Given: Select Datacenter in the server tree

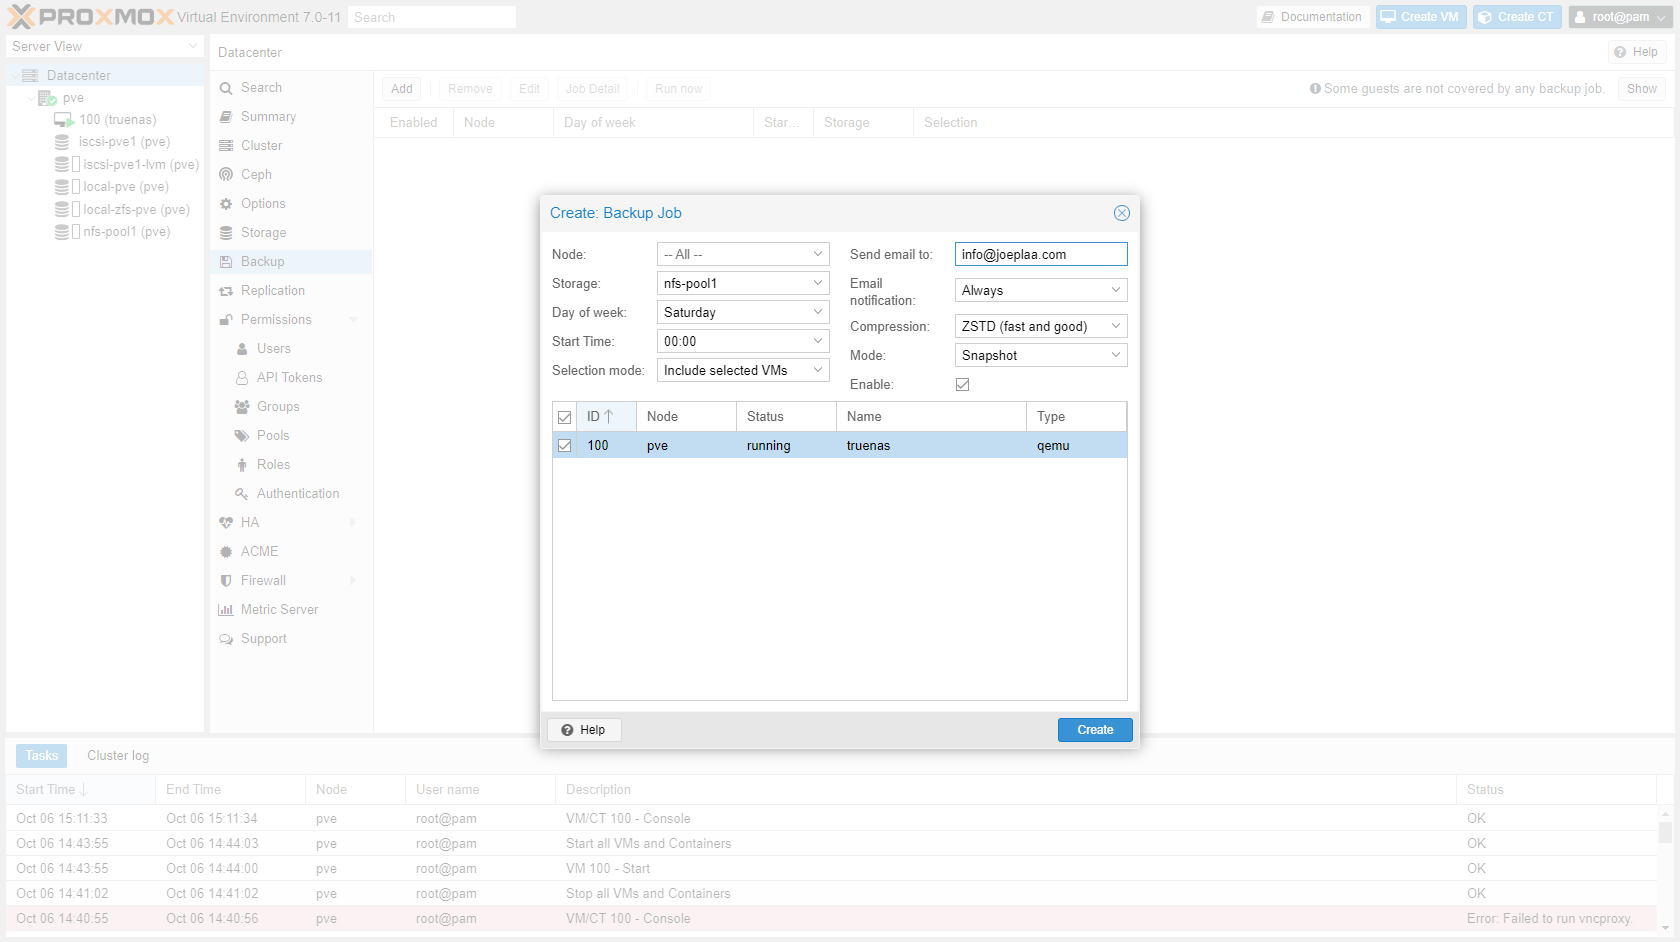Looking at the screenshot, I should (x=105, y=76).
